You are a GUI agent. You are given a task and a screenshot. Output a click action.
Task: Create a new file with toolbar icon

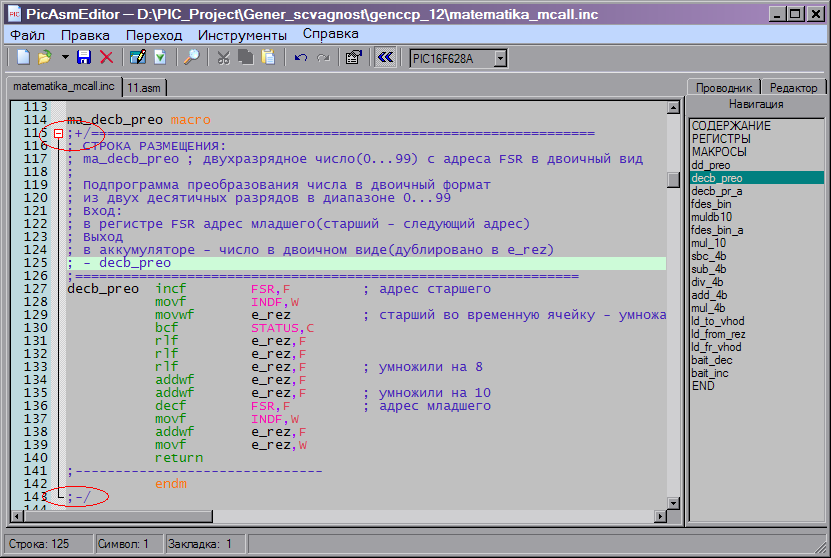(23, 57)
